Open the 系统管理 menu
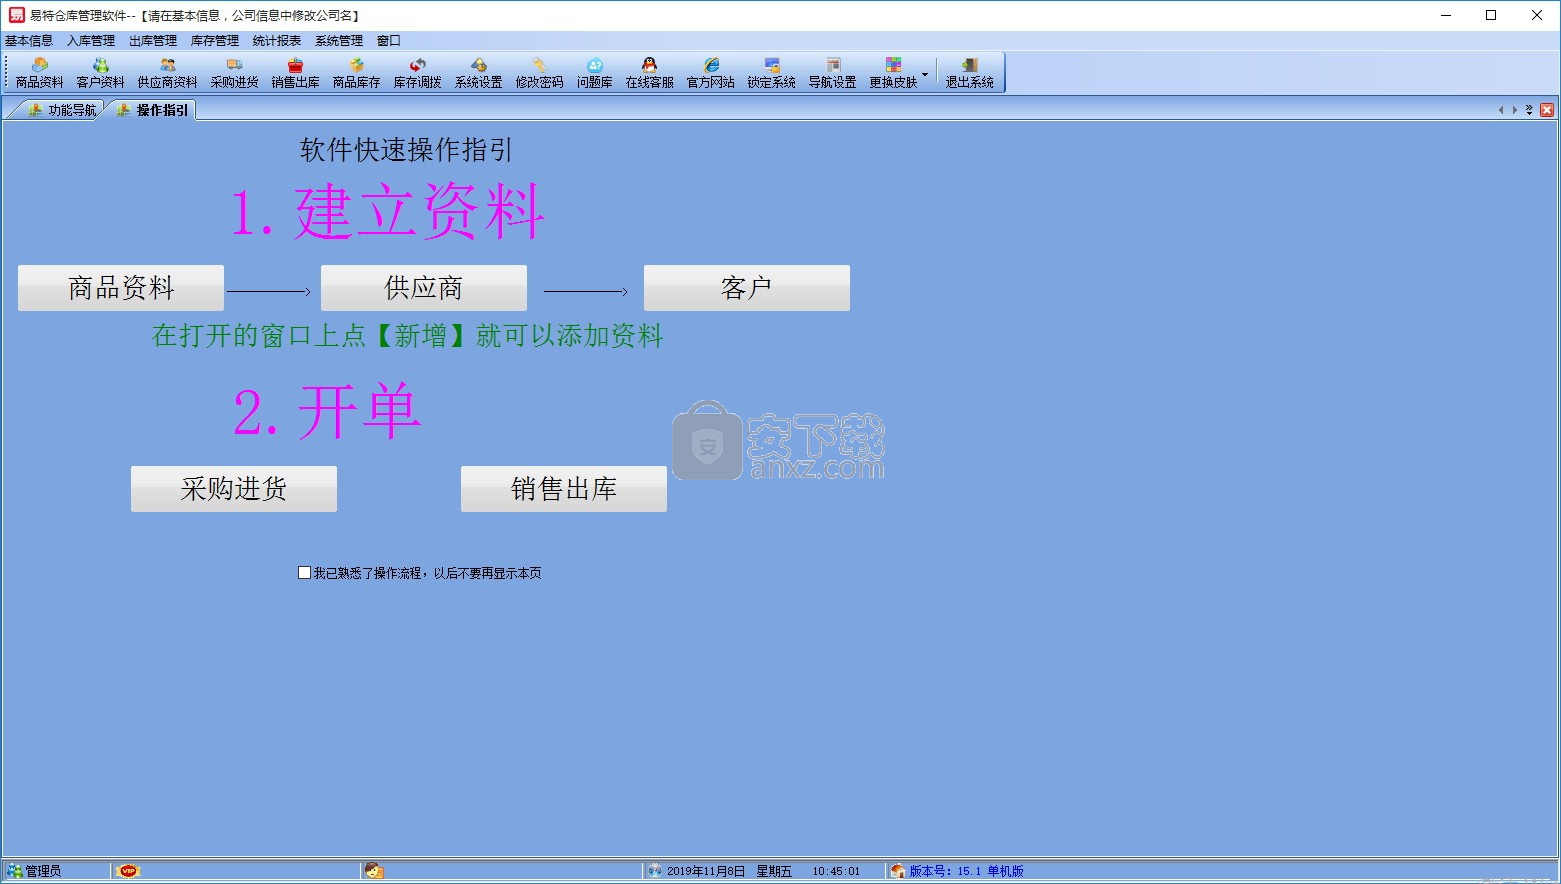Viewport: 1561px width, 884px height. pos(339,41)
